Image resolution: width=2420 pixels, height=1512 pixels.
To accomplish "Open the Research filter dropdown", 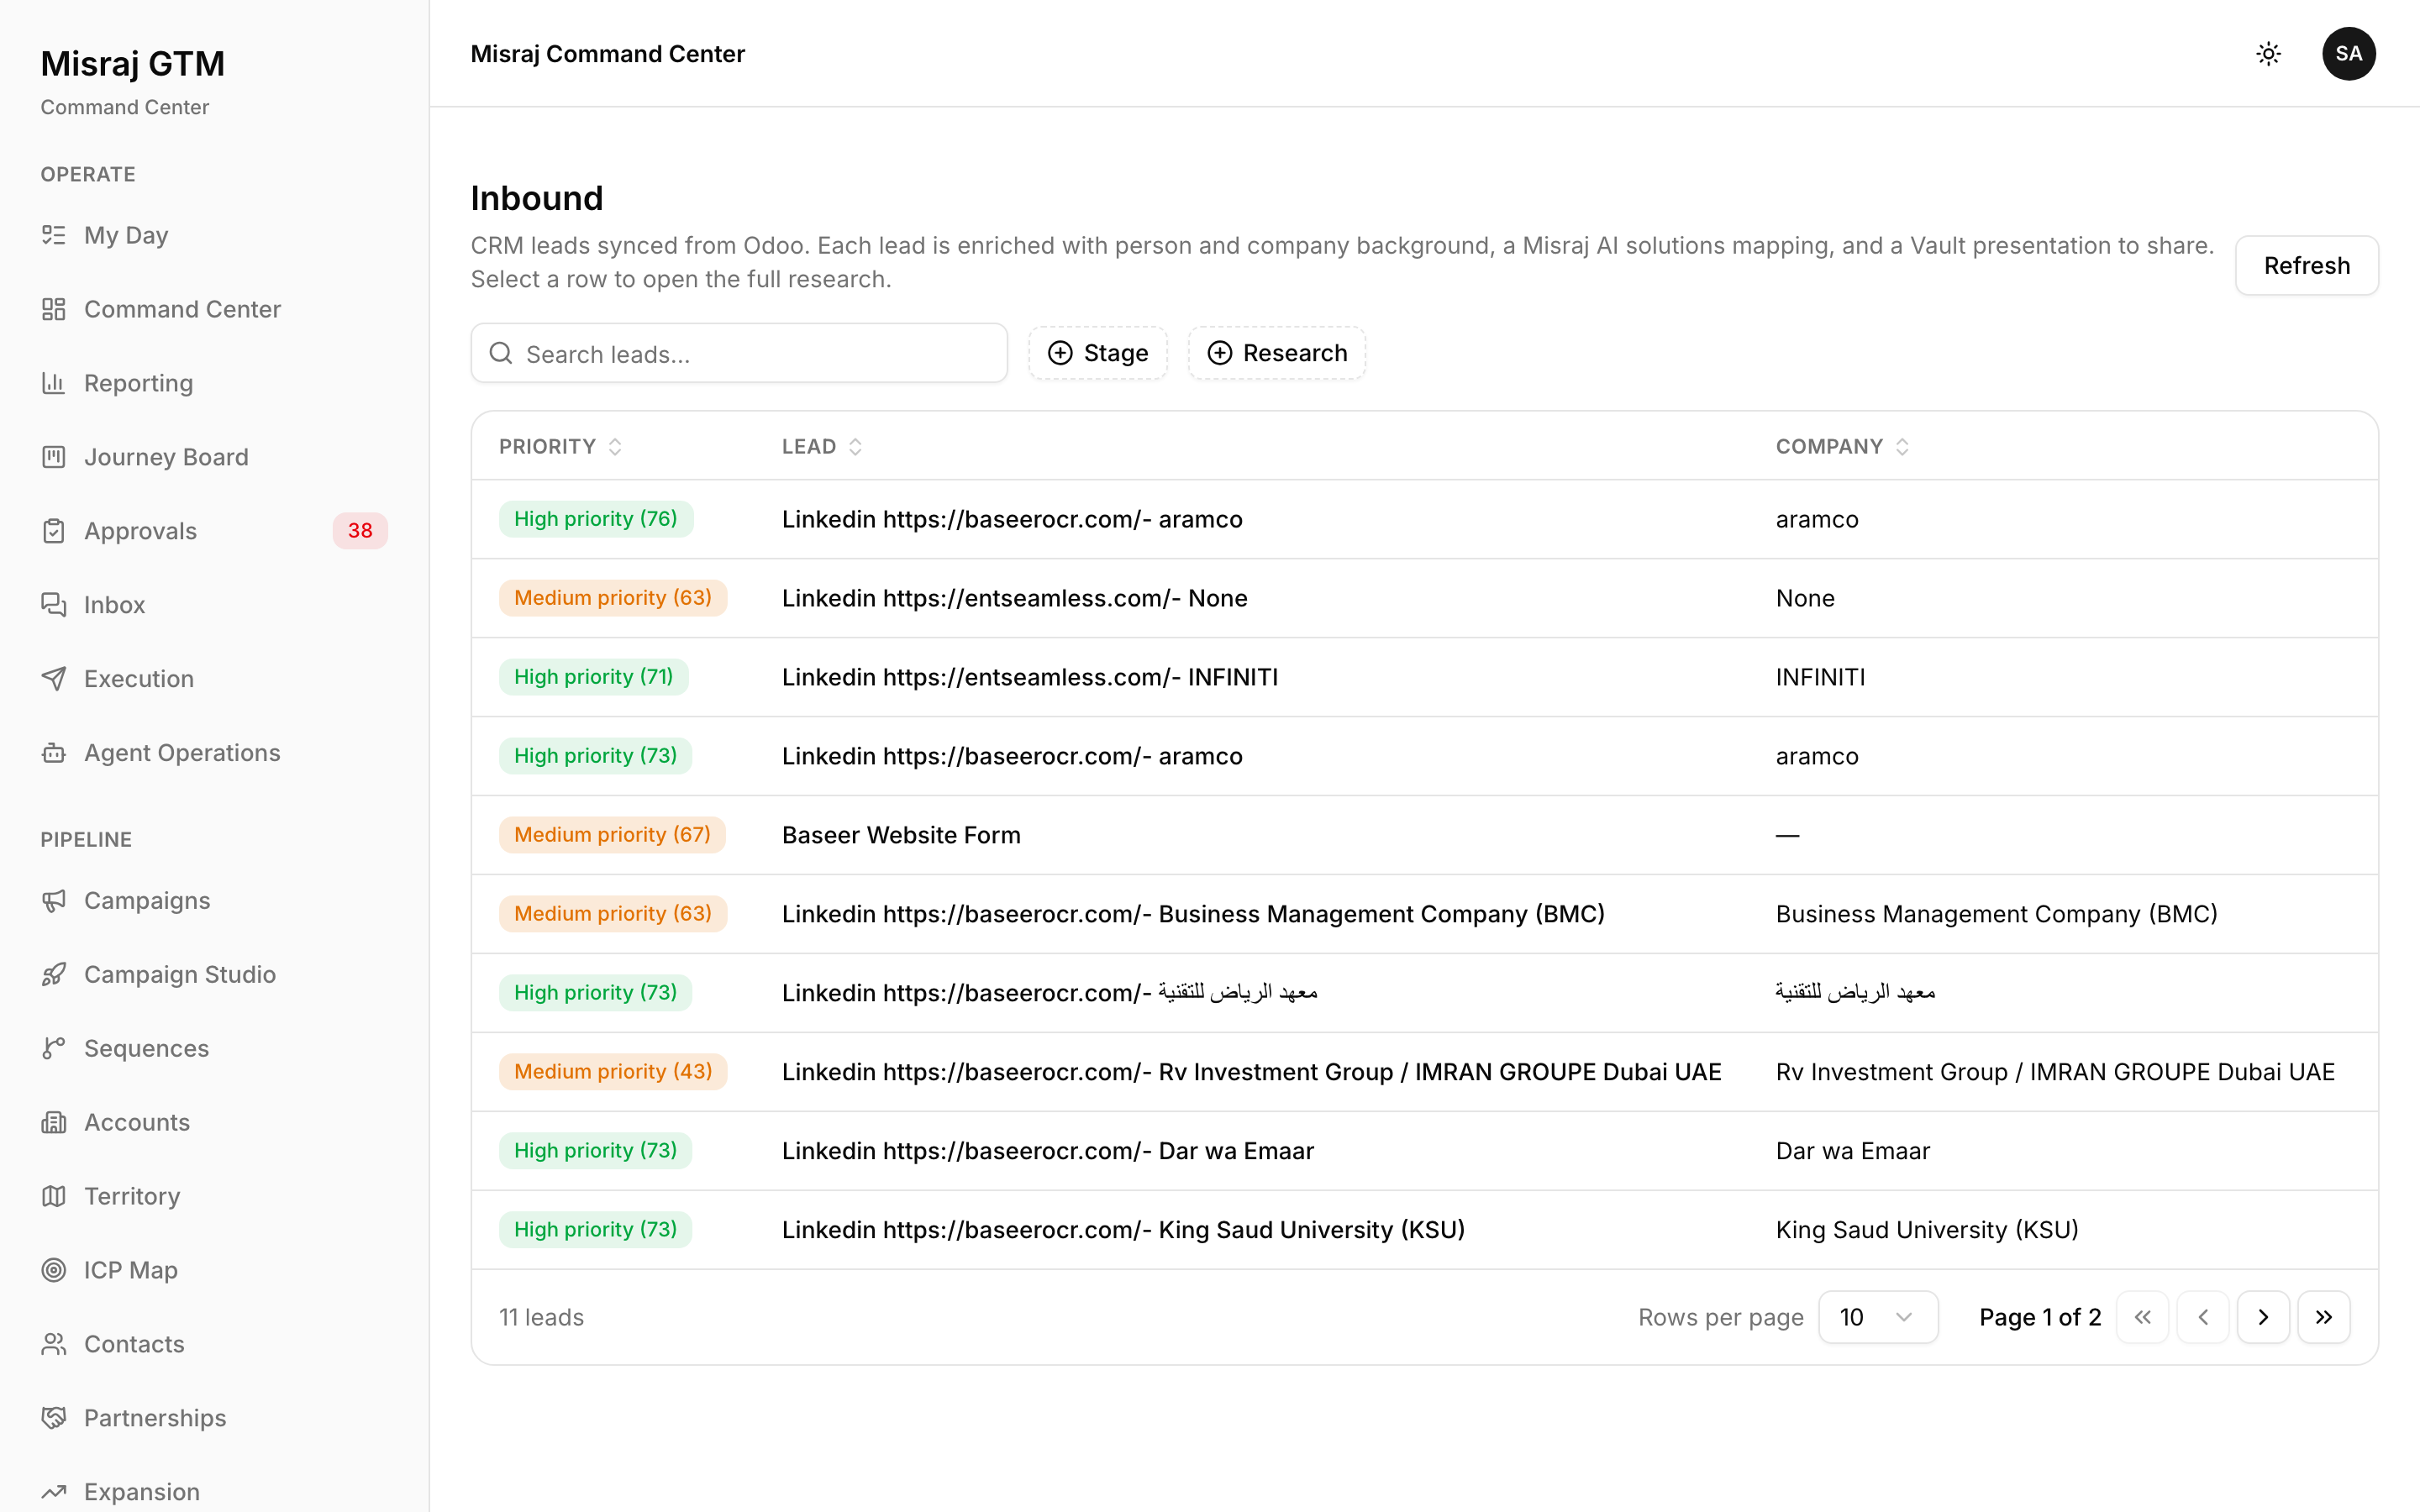I will (x=1276, y=353).
